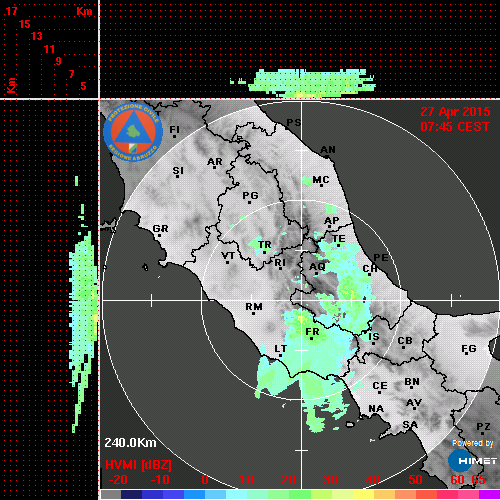Click the GR city label

click(160, 229)
